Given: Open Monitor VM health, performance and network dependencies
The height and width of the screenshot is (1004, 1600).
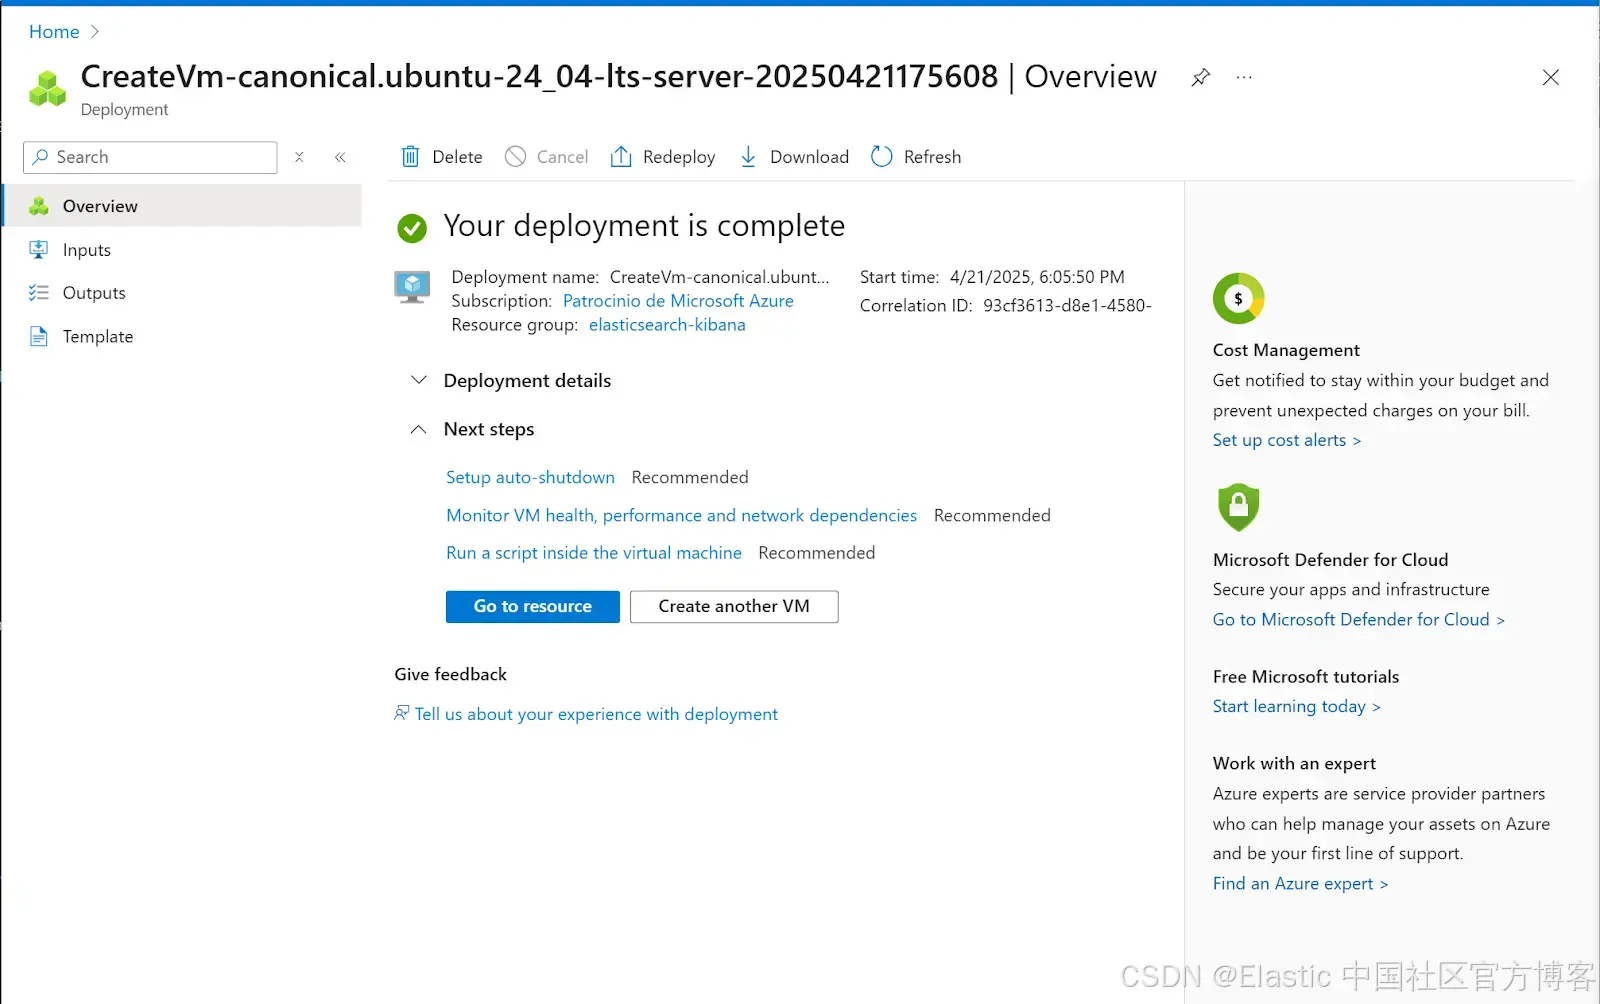Looking at the screenshot, I should 681,515.
